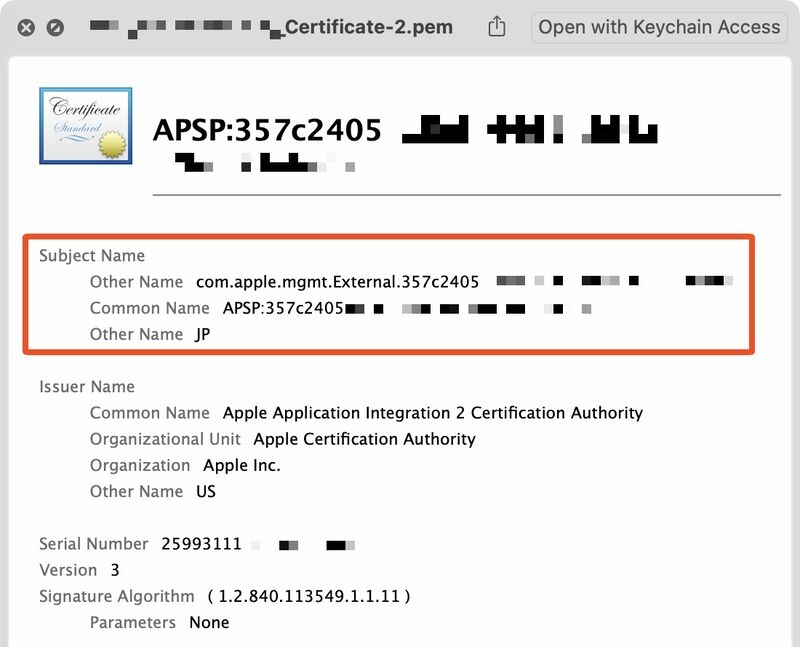Image resolution: width=800 pixels, height=647 pixels.
Task: Click the JP country value
Action: click(203, 334)
